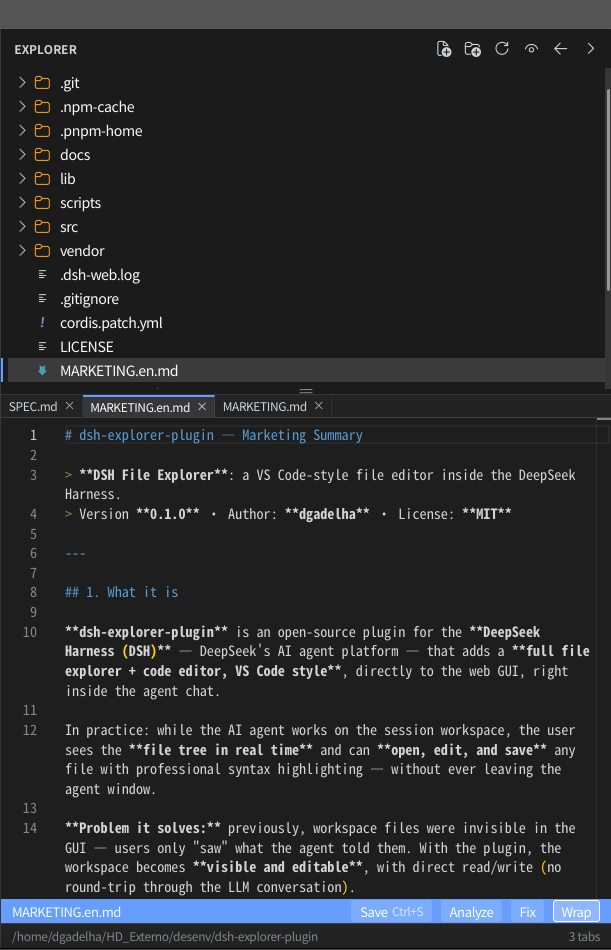Open .dsh-web.log file name in tree
Viewport: 611px width, 950px height.
point(100,274)
